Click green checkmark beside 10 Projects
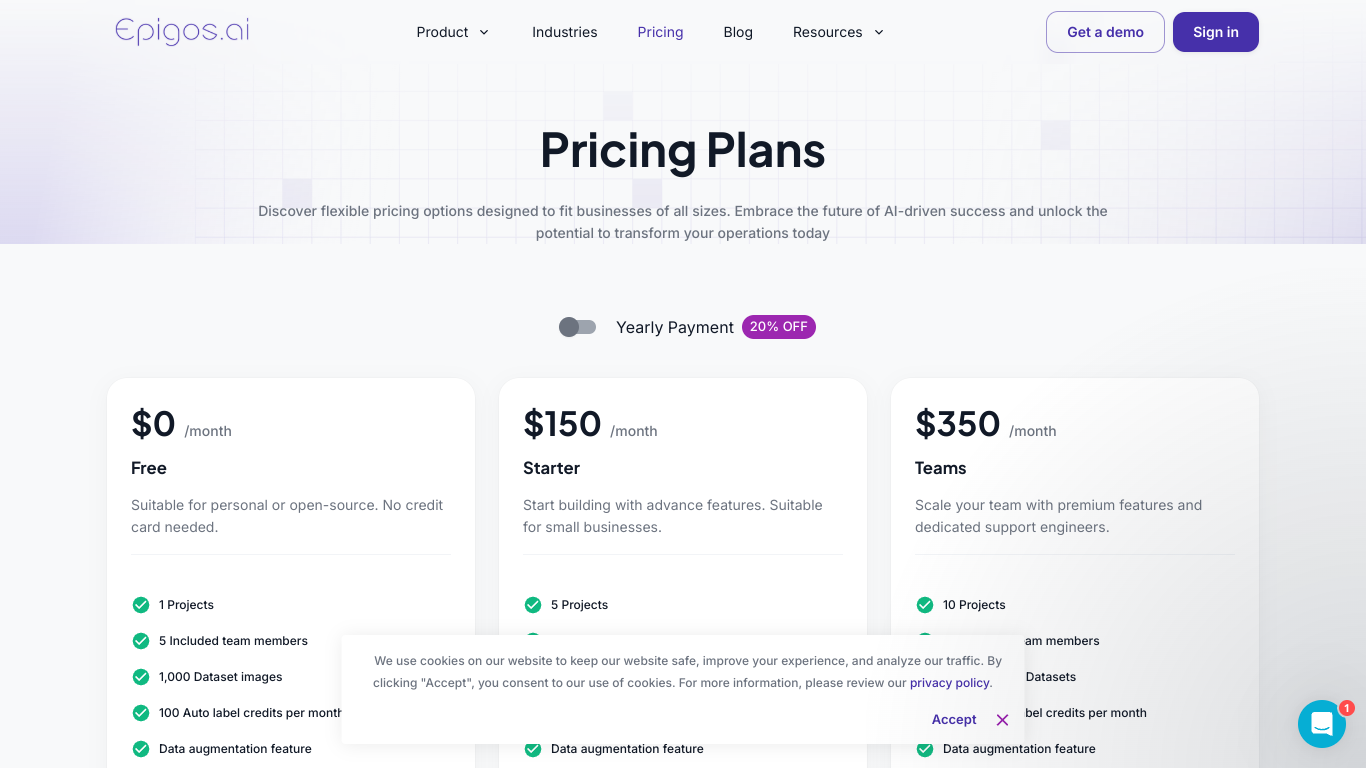This screenshot has height=768, width=1366. [x=925, y=605]
